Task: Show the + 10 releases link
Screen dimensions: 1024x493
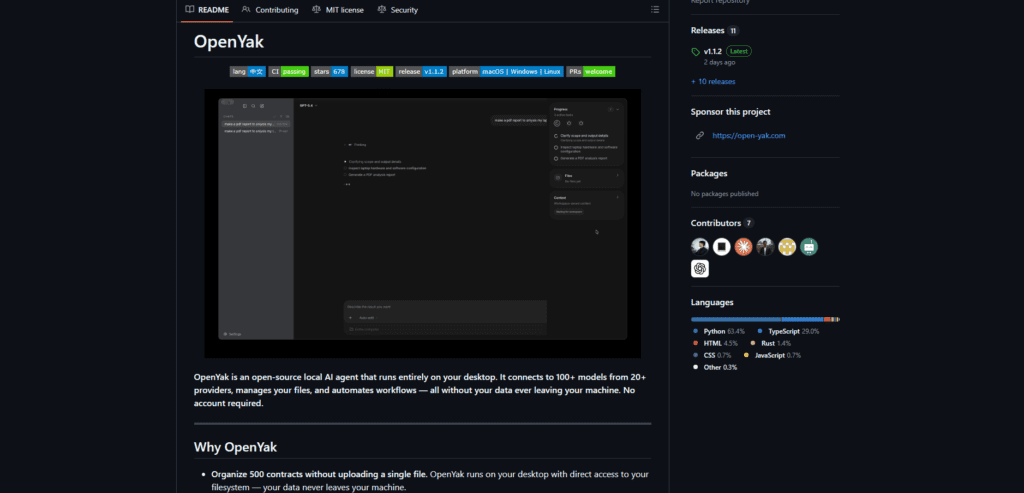Action: pos(713,82)
